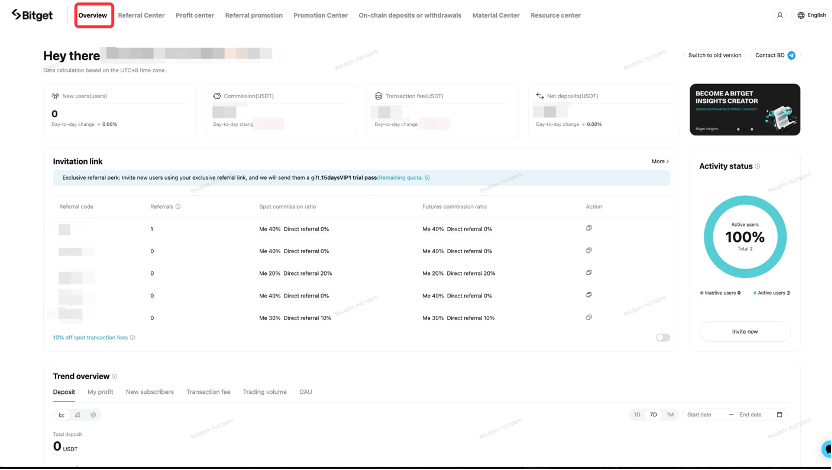Copy the first referral code link

click(x=589, y=228)
